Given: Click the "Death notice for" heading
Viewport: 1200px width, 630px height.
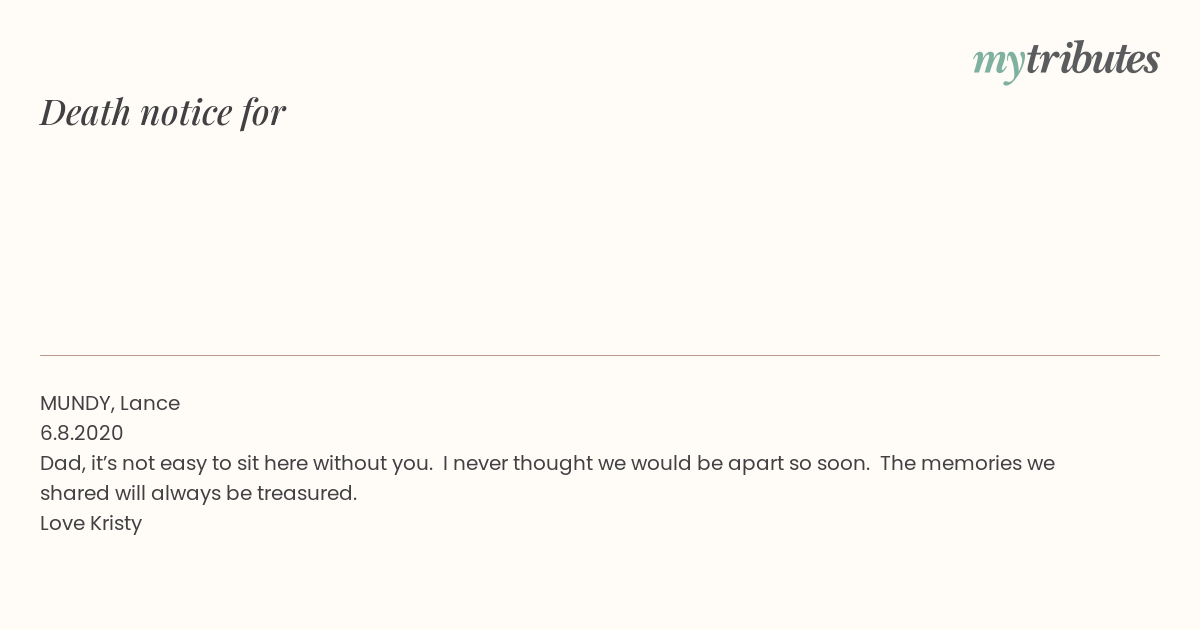Looking at the screenshot, I should pyautogui.click(x=163, y=112).
